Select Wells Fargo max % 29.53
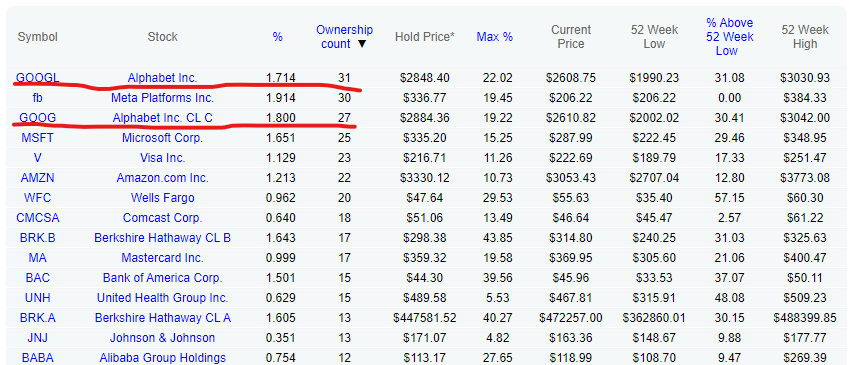This screenshot has height=365, width=853. tap(498, 198)
